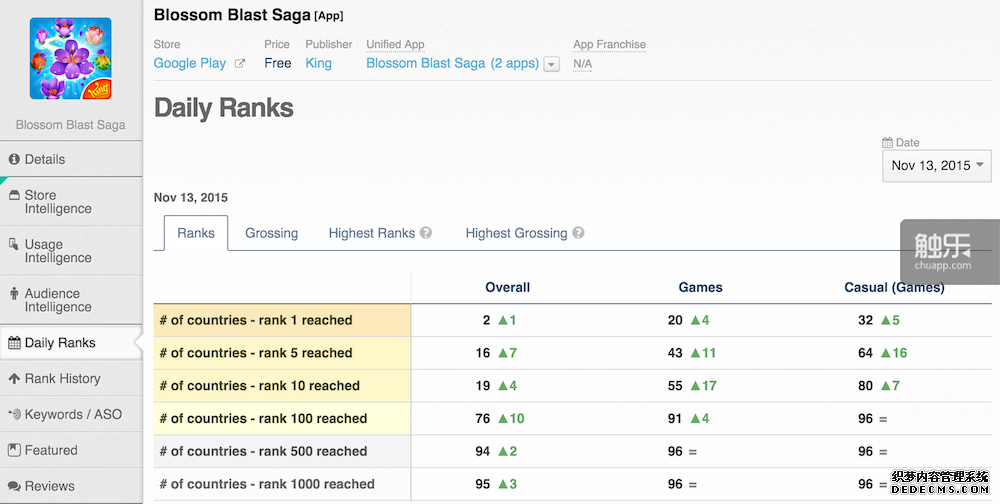This screenshot has height=504, width=1000.
Task: Click the Unified App label
Action: click(395, 44)
